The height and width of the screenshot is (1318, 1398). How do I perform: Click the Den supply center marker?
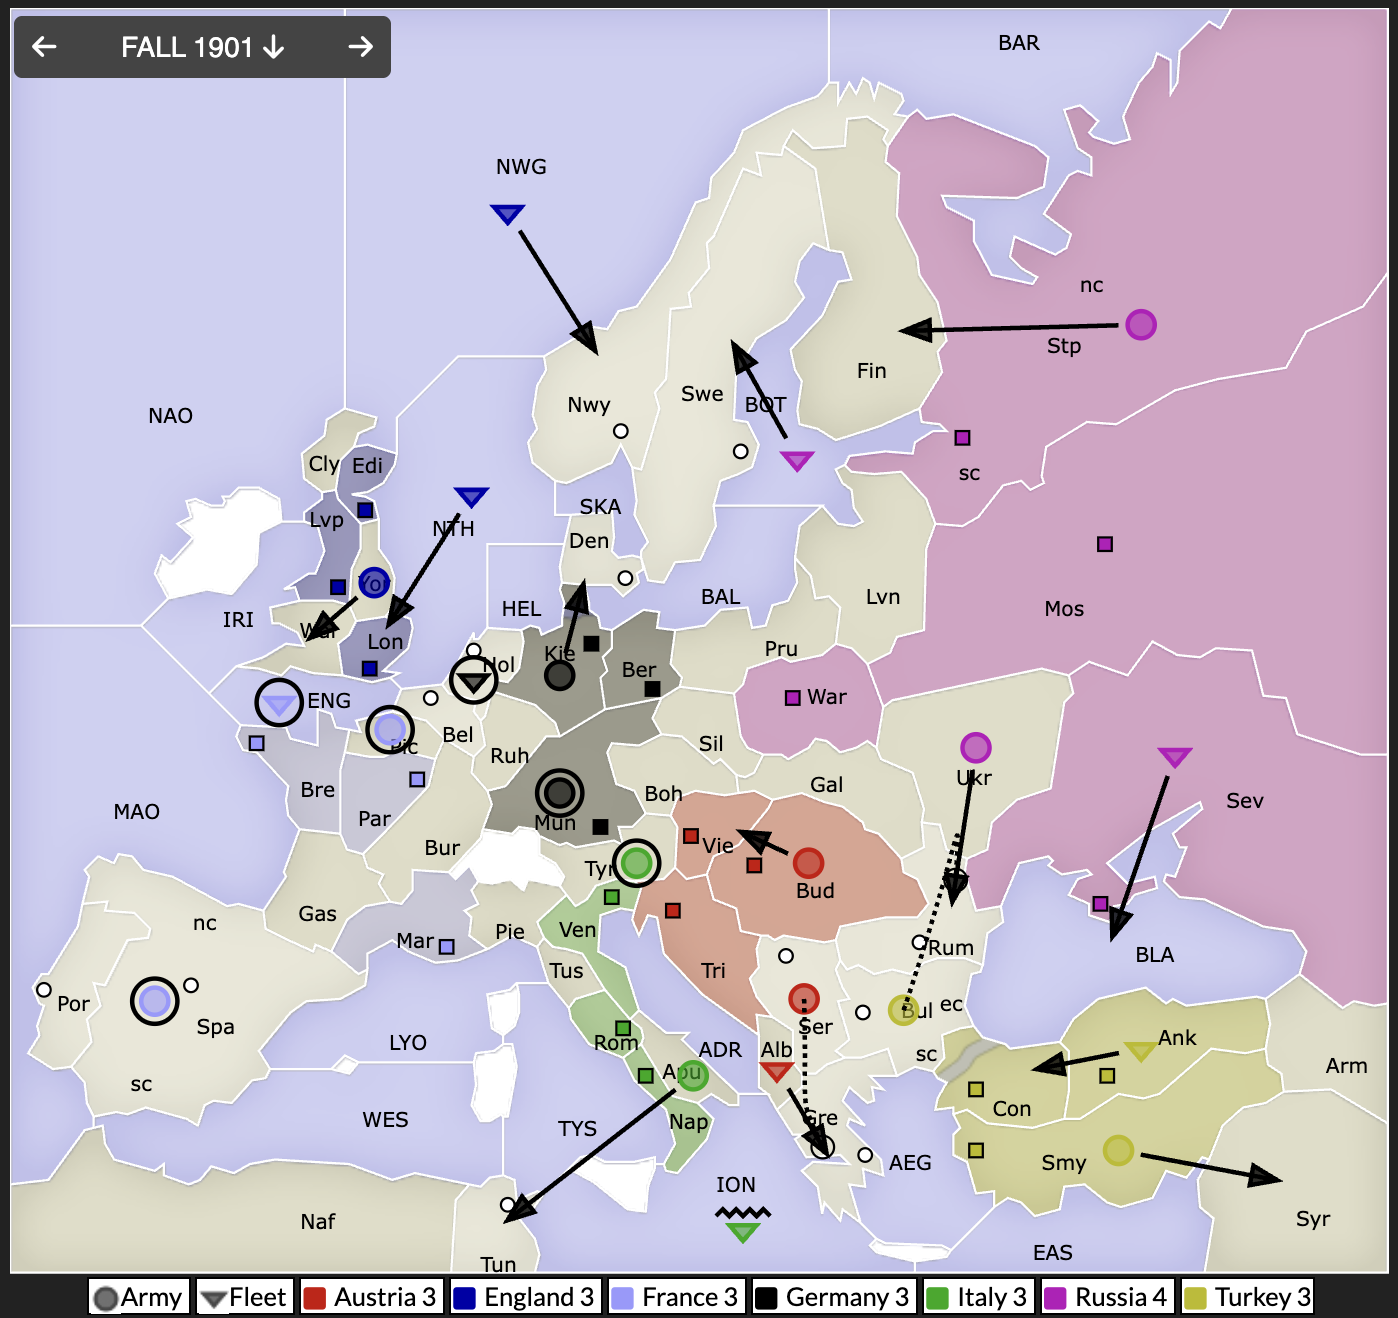(x=625, y=577)
